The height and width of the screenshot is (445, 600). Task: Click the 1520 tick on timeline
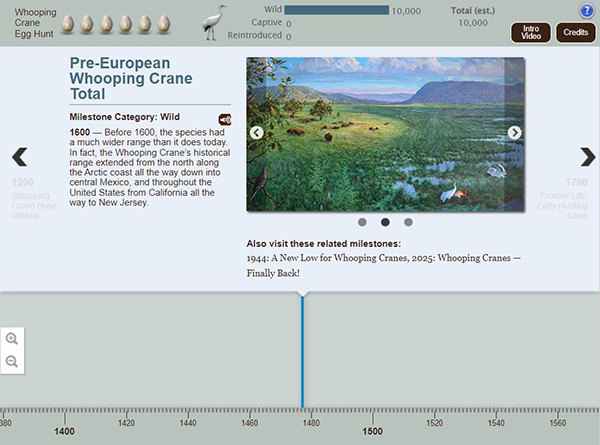point(434,423)
